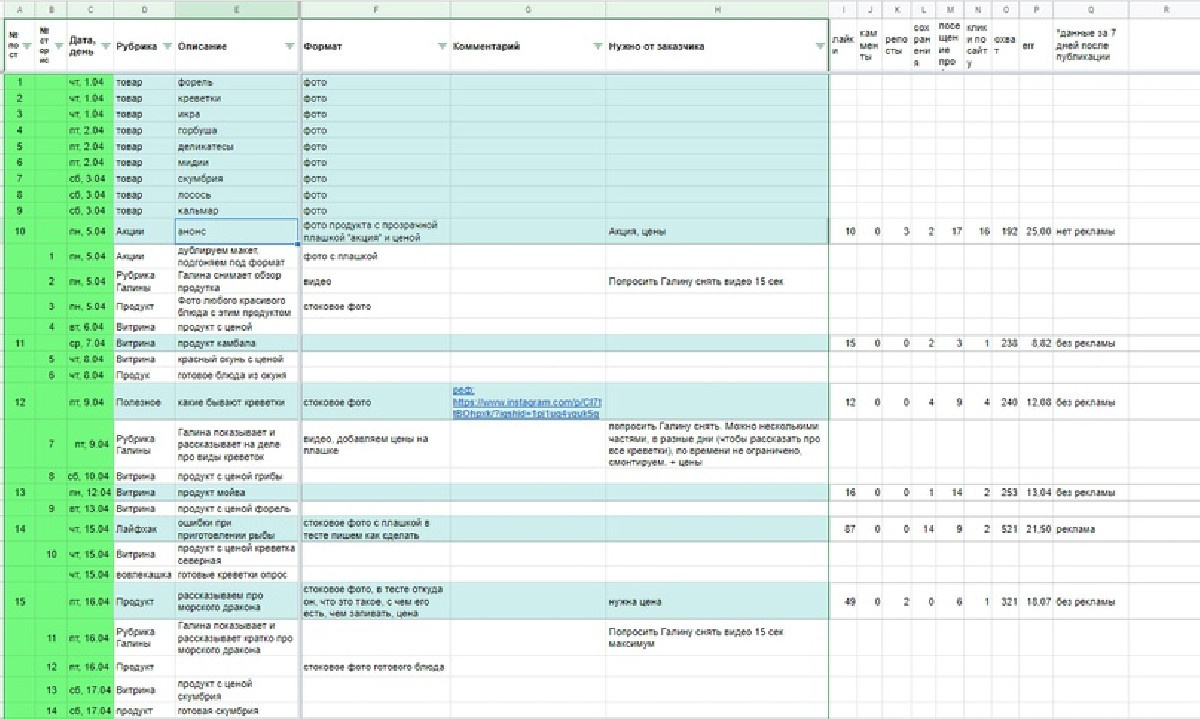Select the cell containing горбуша
Viewport: 1200px width, 719px height.
[x=237, y=130]
